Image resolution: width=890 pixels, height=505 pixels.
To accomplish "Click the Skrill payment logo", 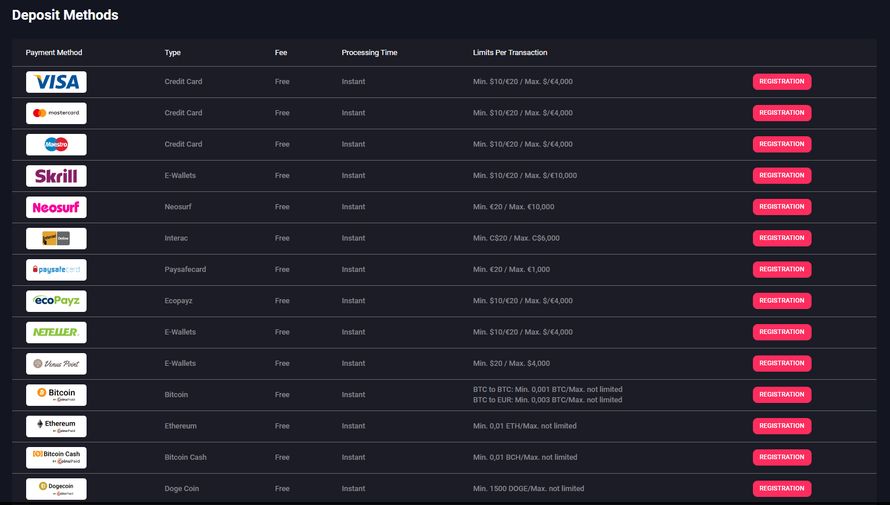I will [x=56, y=176].
